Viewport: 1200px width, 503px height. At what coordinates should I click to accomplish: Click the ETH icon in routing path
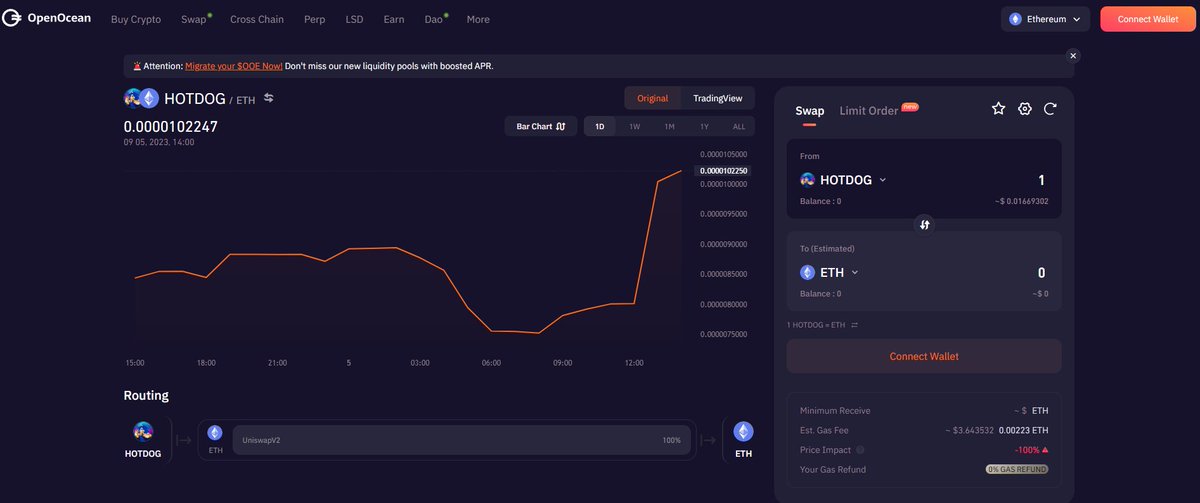coord(215,432)
